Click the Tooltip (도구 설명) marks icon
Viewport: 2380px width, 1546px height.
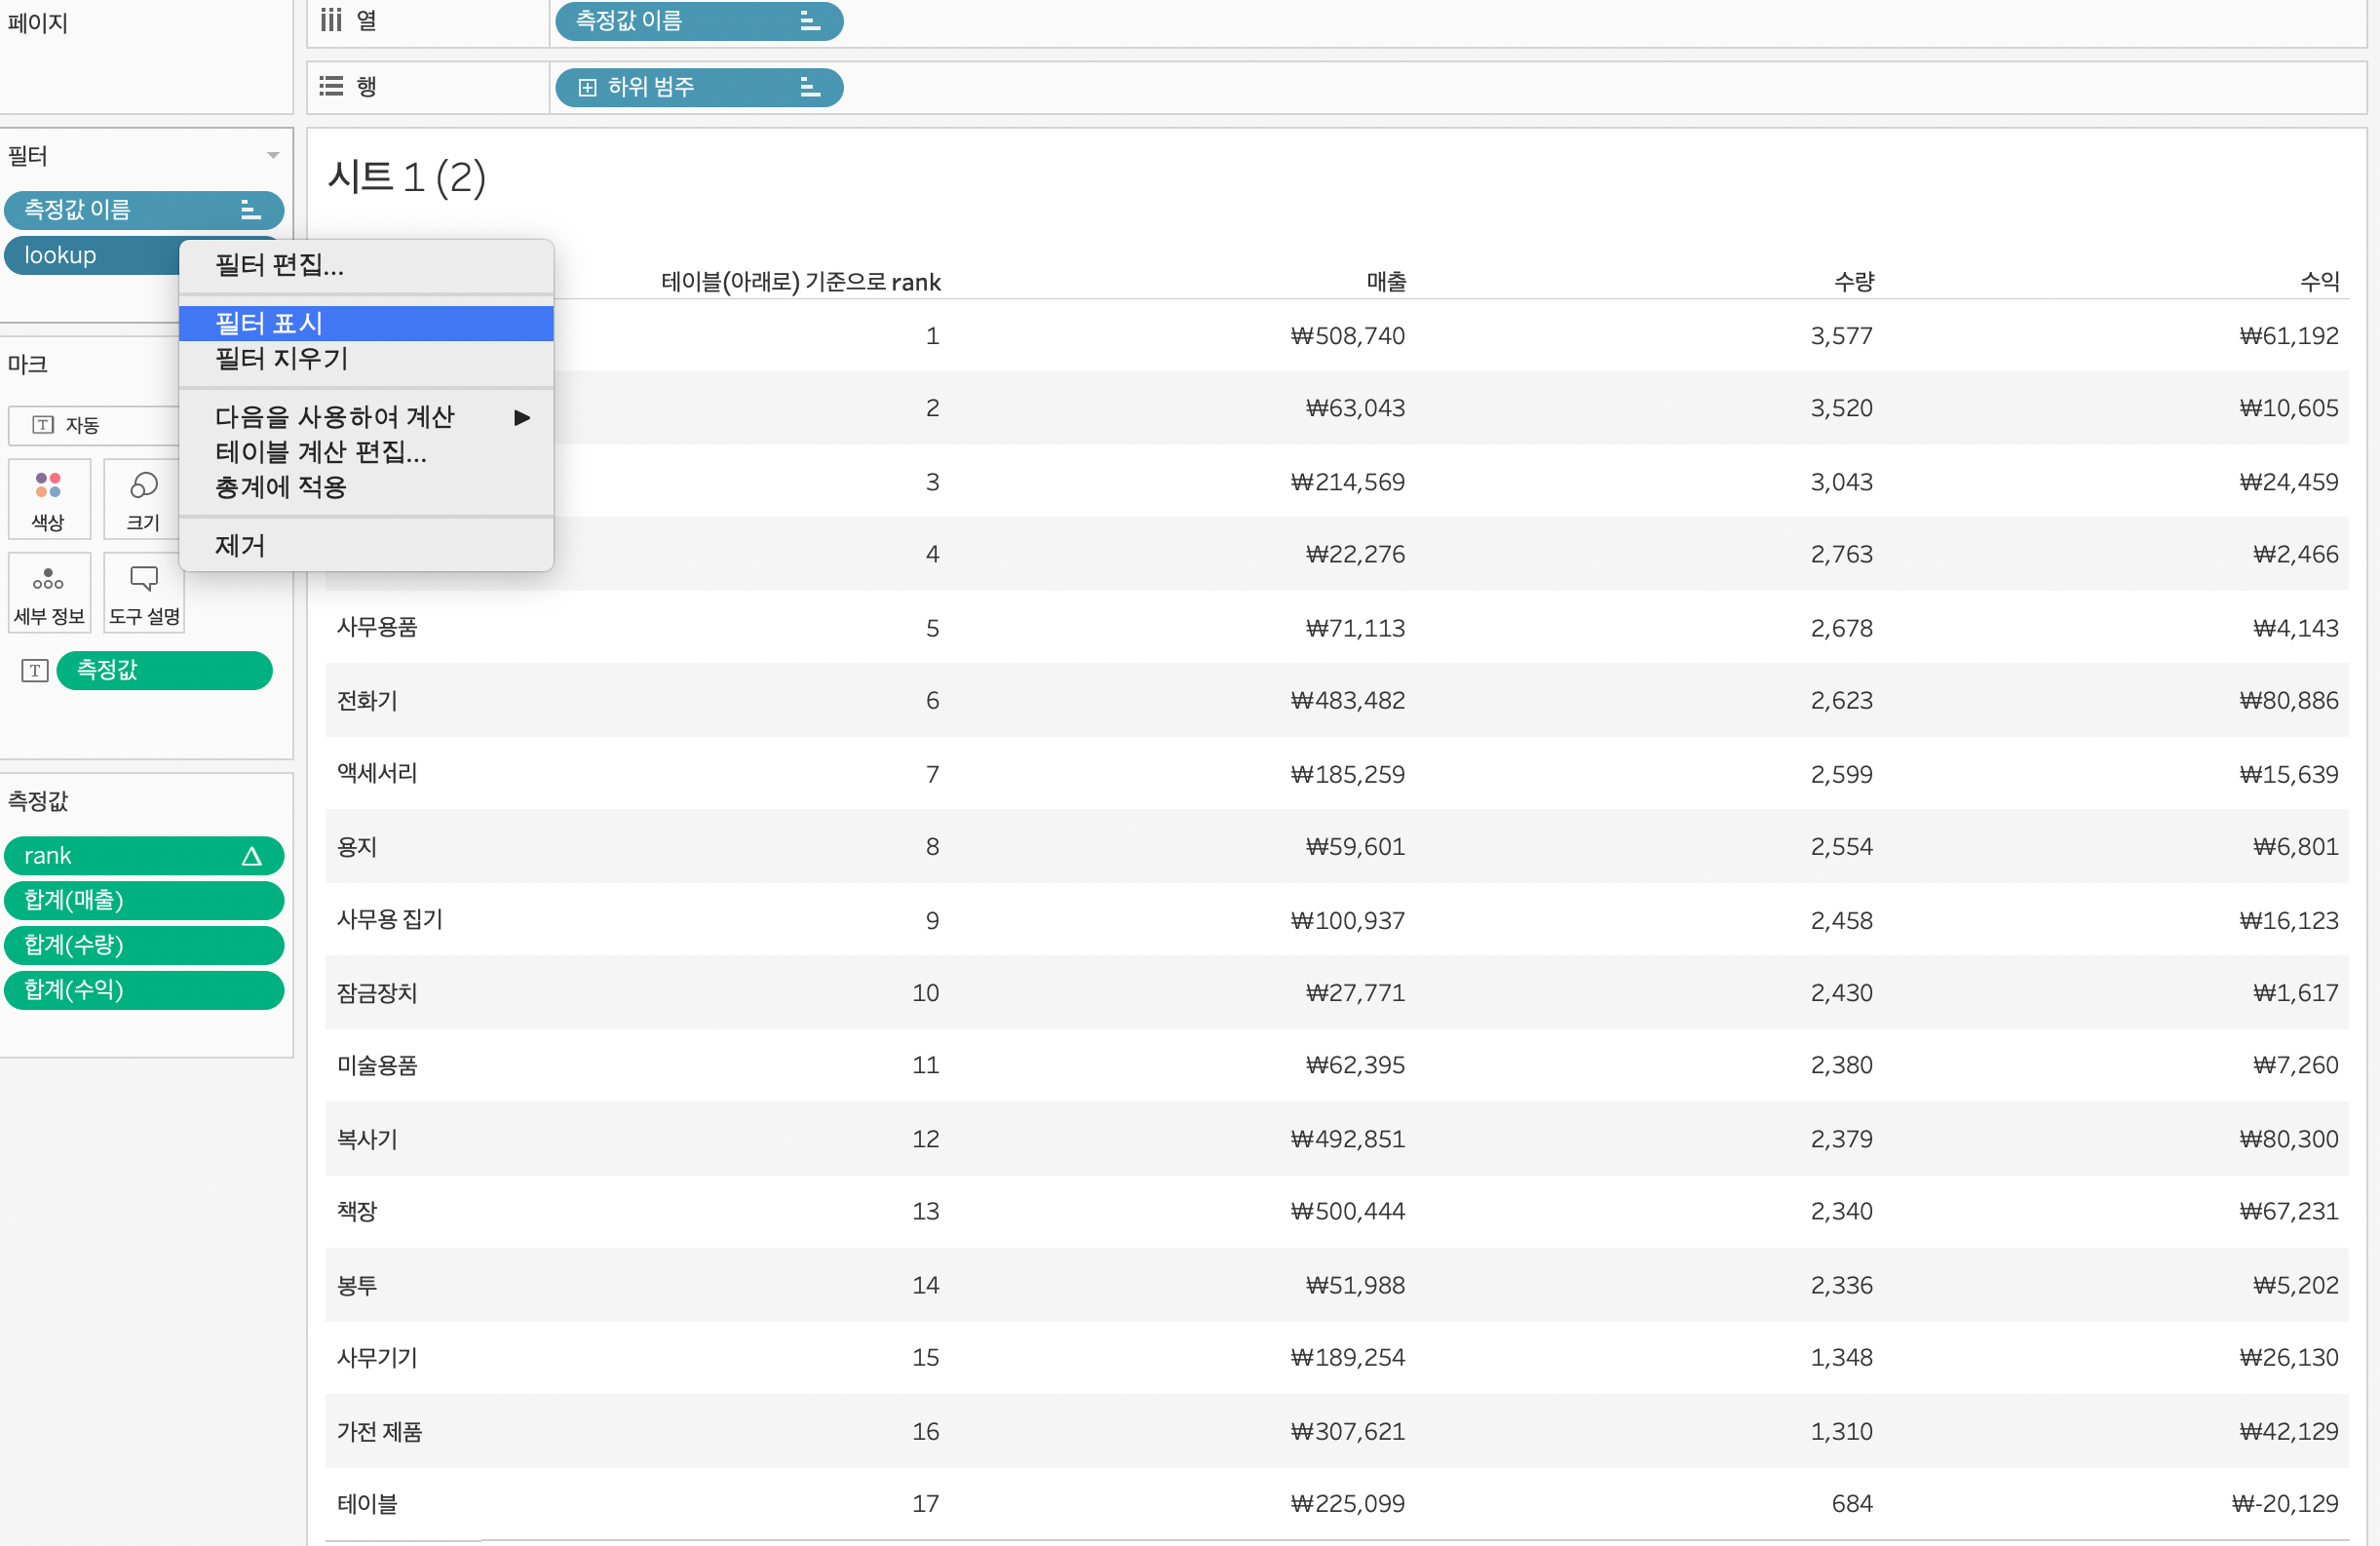pos(144,579)
